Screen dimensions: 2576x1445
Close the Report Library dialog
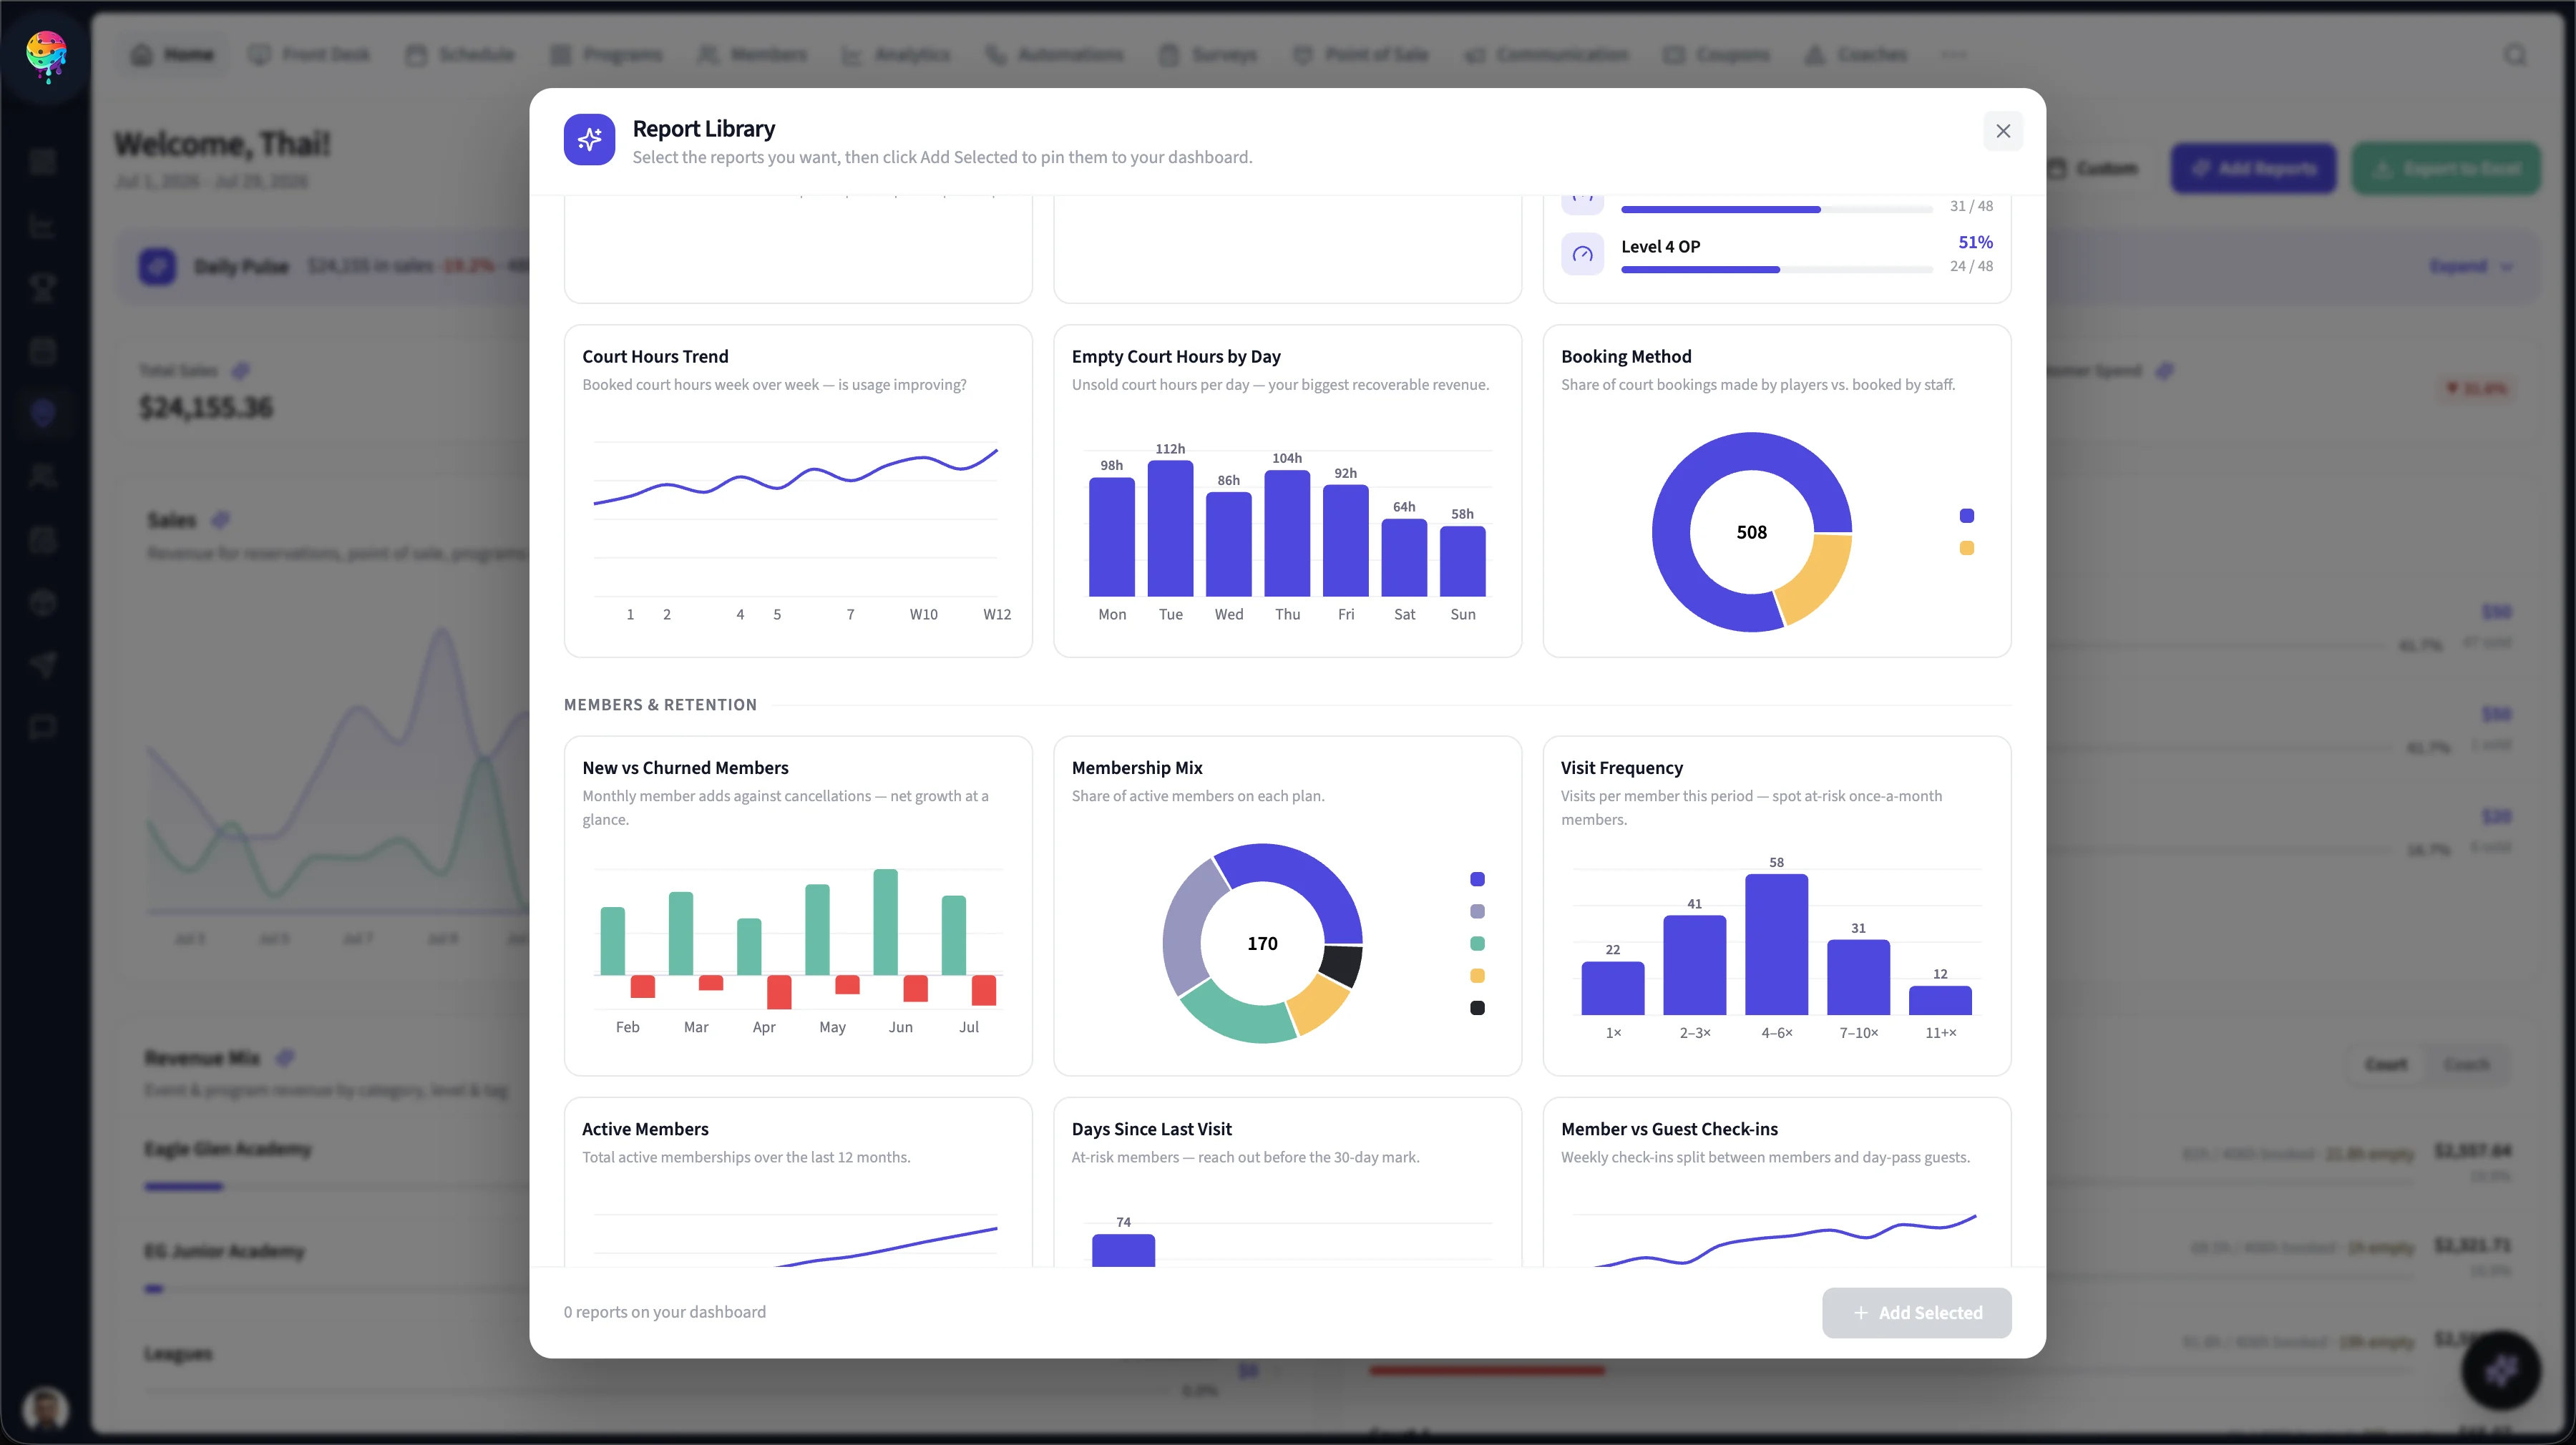pyautogui.click(x=2002, y=131)
